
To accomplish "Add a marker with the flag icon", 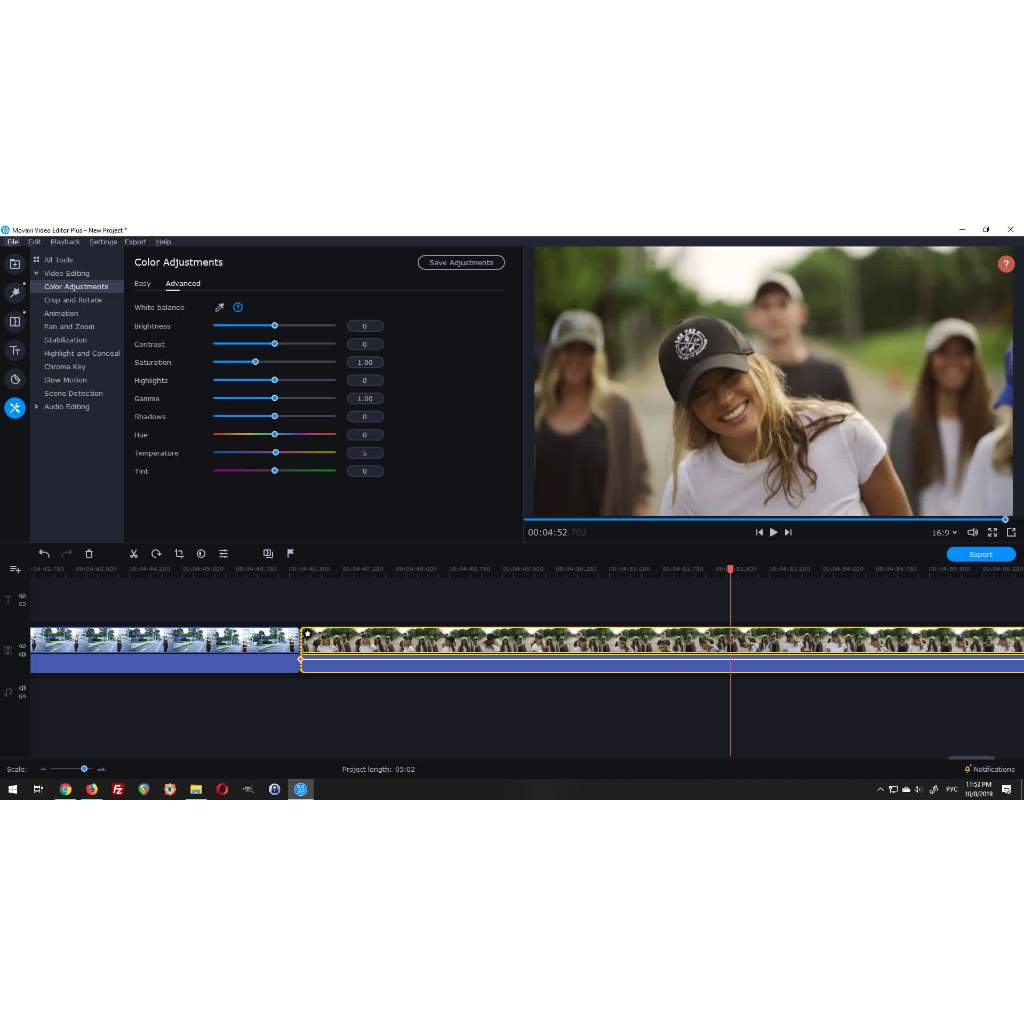I will point(290,553).
